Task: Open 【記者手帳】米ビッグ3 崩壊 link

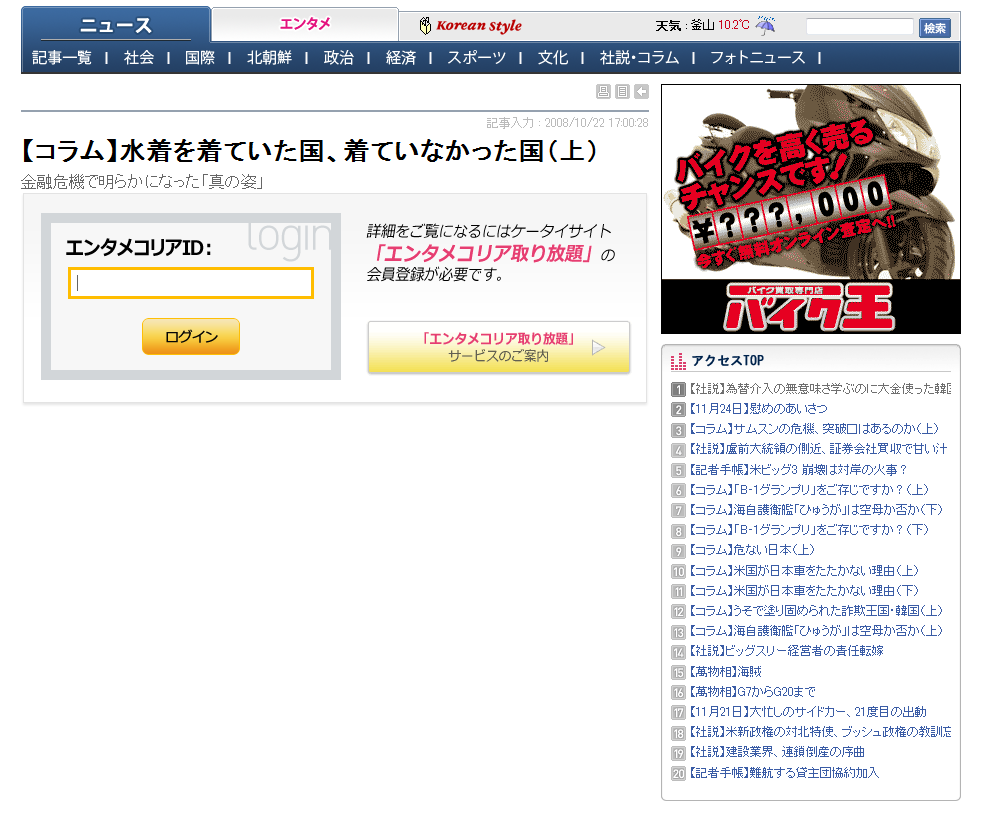Action: (x=798, y=470)
